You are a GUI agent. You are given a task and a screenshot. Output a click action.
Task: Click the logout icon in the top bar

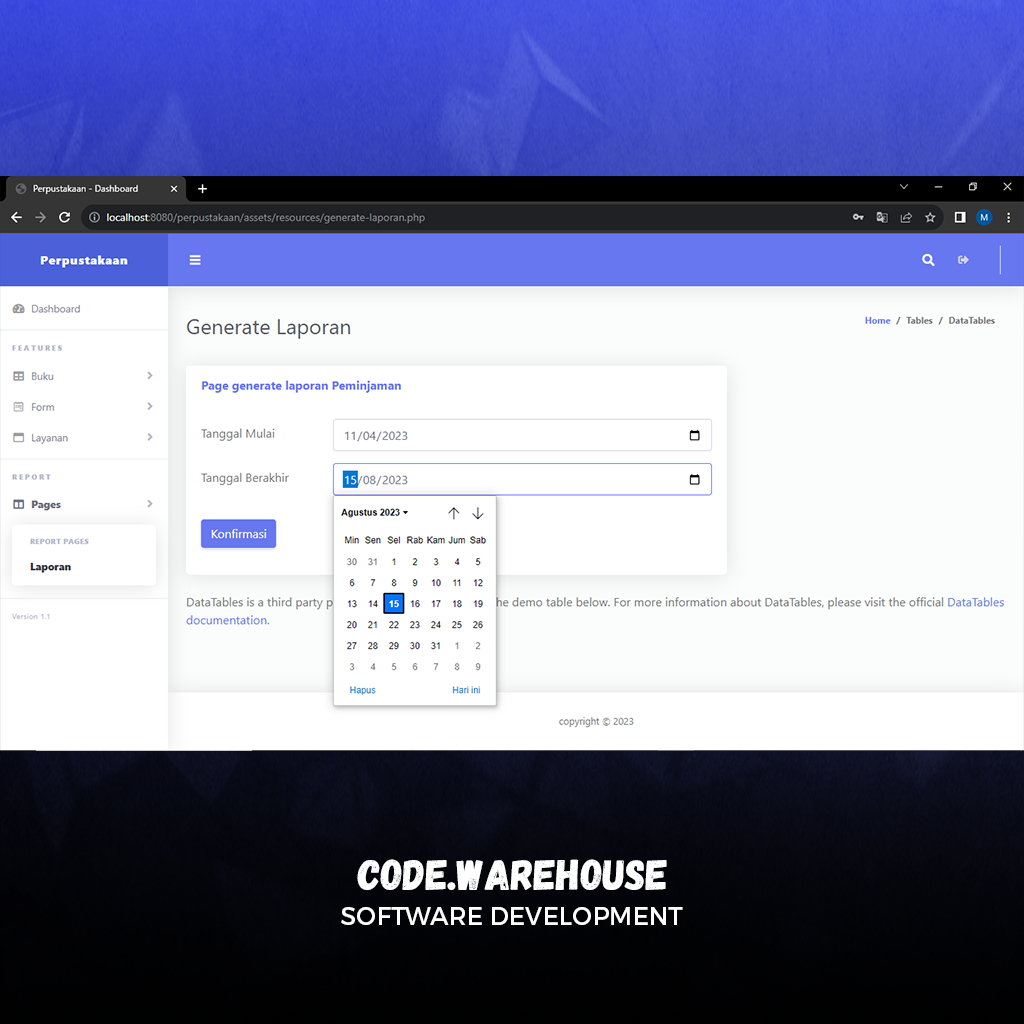[963, 260]
